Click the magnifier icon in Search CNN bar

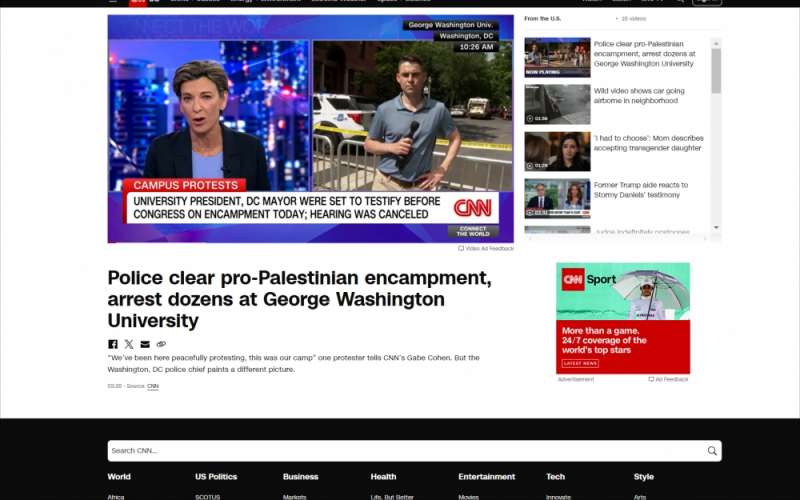712,451
